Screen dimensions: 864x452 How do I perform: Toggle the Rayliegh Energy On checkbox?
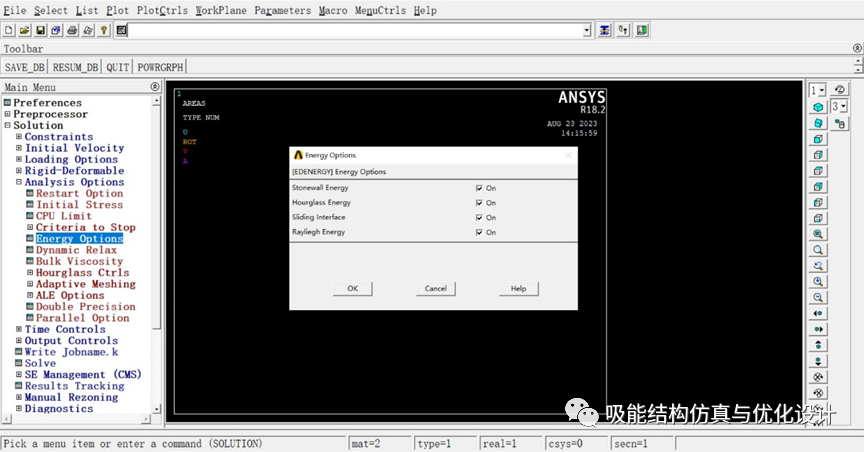coord(479,233)
